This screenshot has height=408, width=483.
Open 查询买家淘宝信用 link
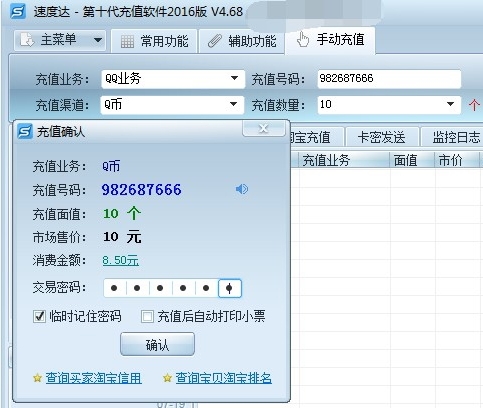point(93,378)
